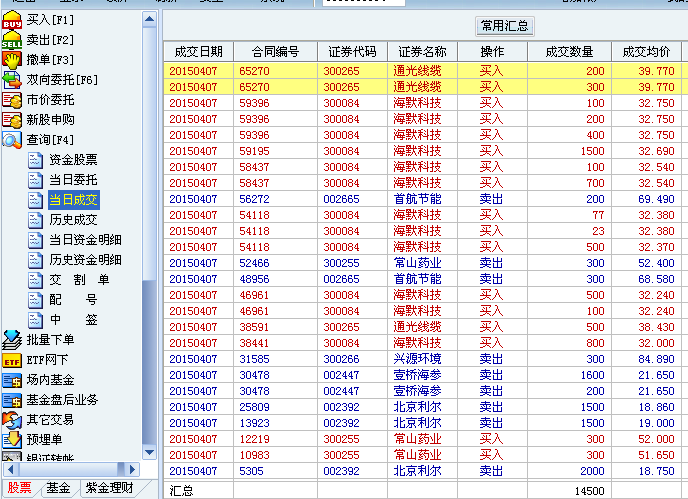Click the quantity 1600 cell for 壹桥海参

pos(570,375)
